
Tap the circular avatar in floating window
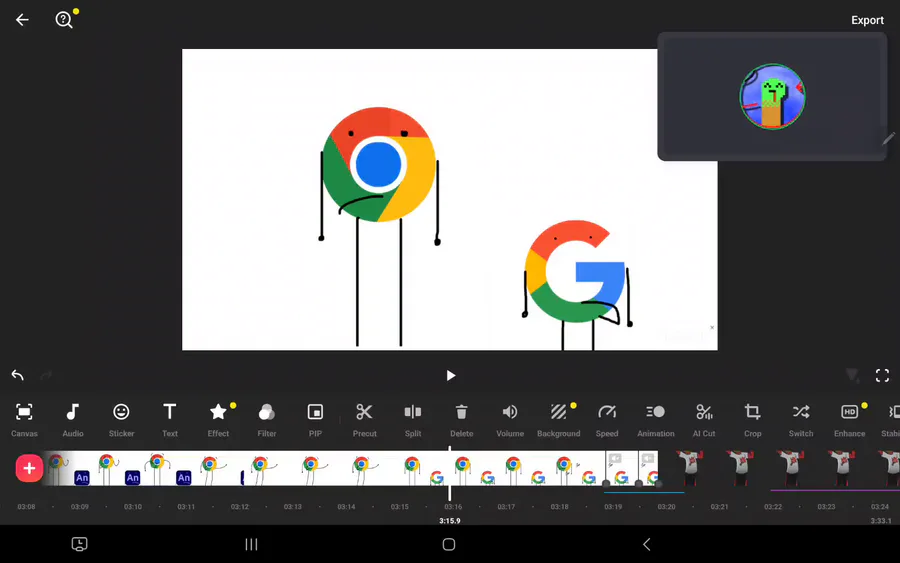[772, 96]
